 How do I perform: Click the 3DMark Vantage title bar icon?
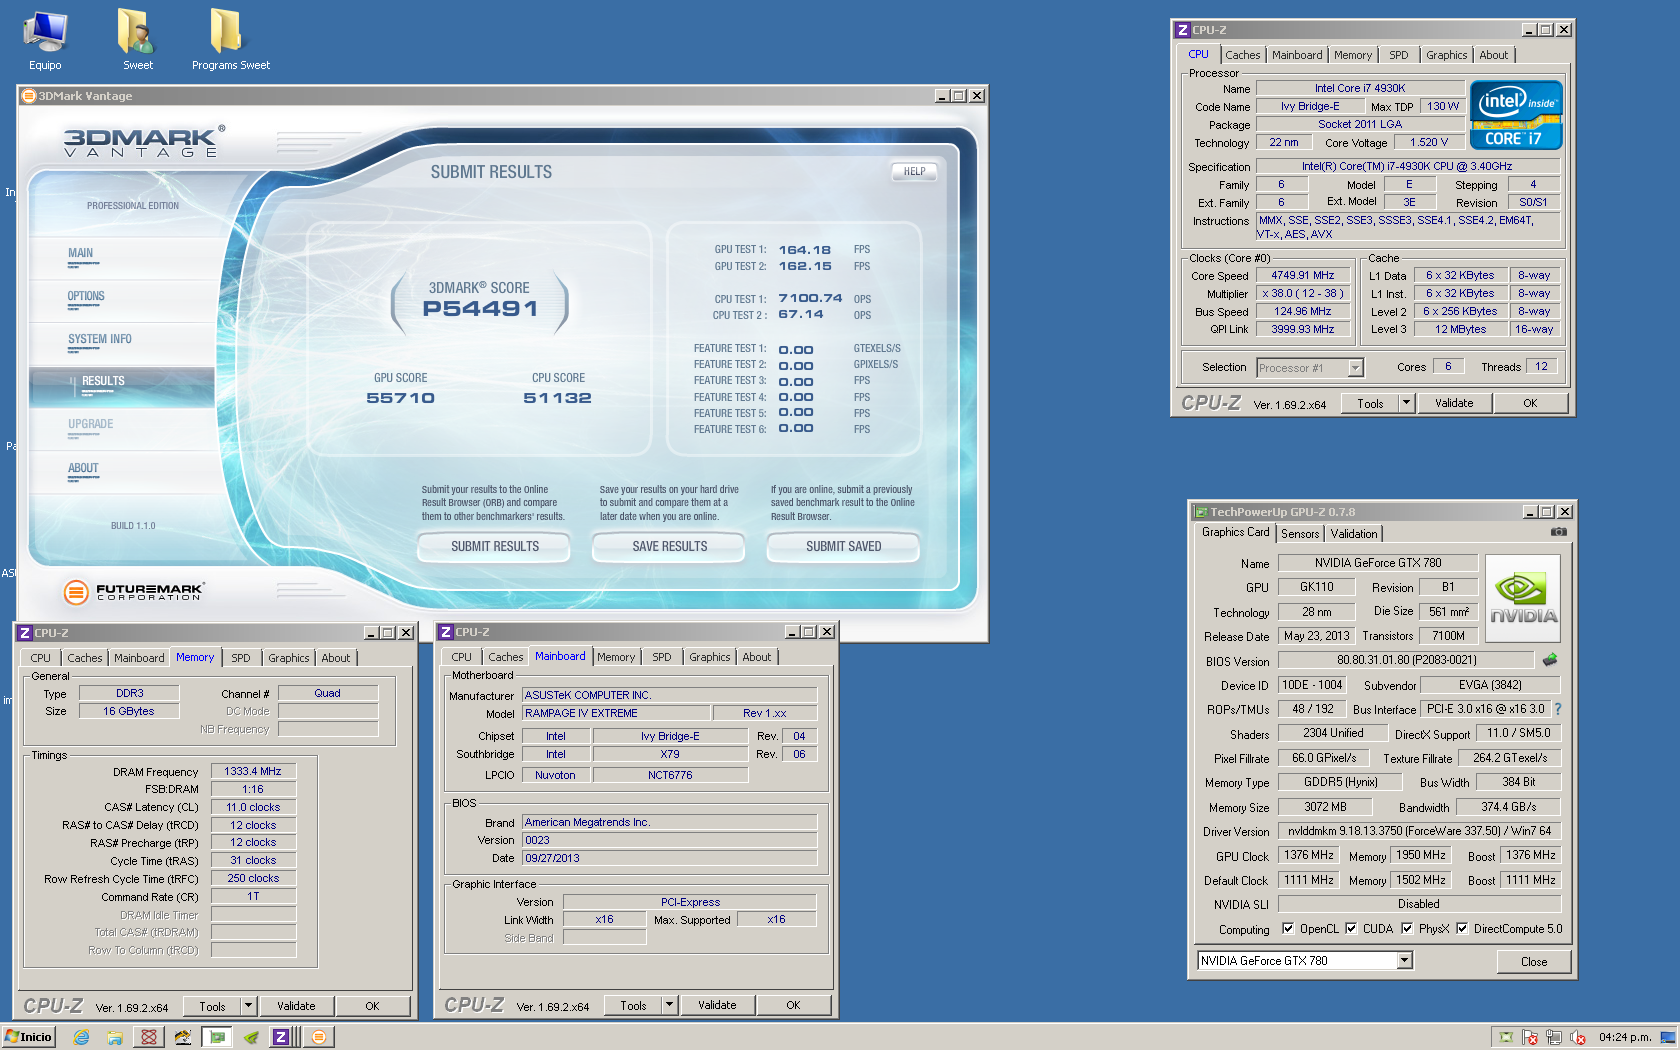tap(29, 96)
